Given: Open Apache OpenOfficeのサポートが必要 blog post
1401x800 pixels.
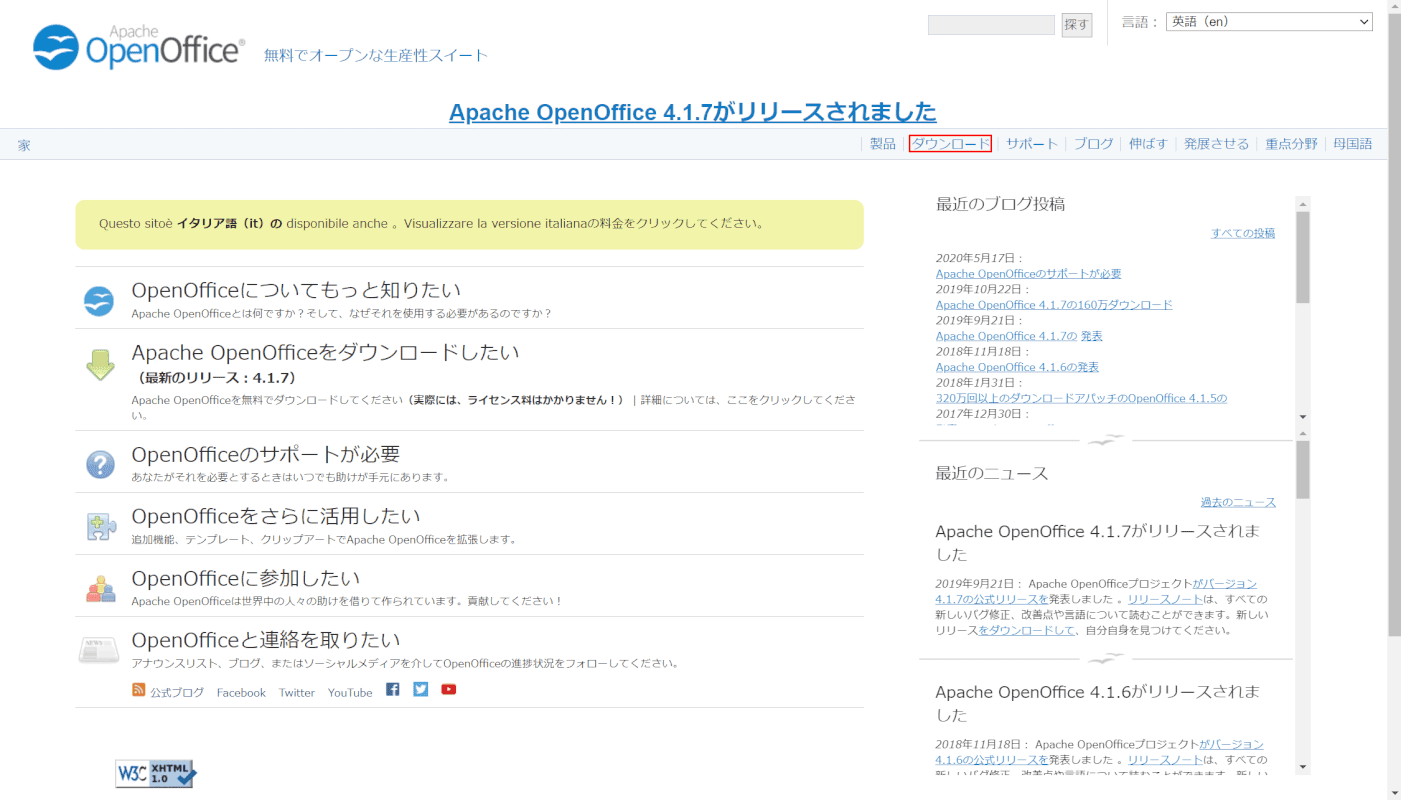Looking at the screenshot, I should click(1028, 274).
